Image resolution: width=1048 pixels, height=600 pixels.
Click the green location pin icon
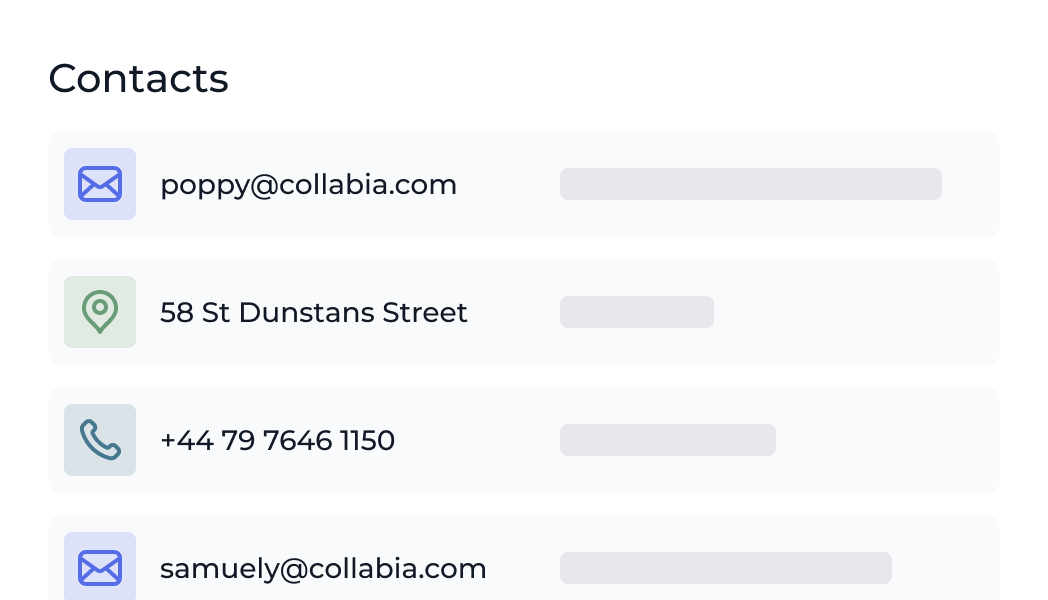tap(100, 312)
